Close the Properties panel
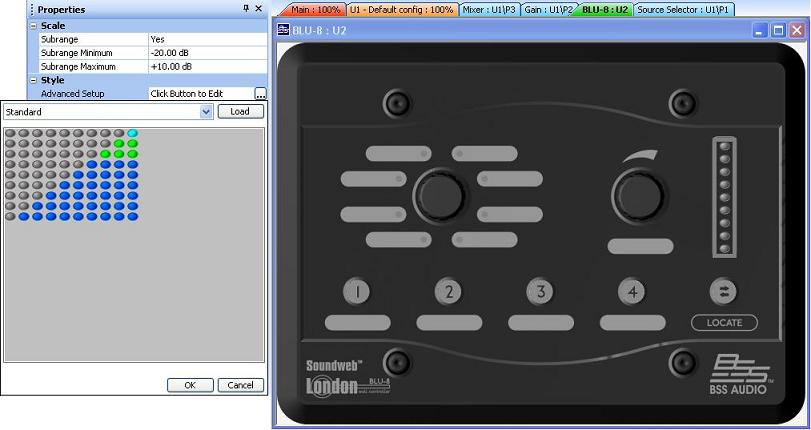The height and width of the screenshot is (430, 811). tap(259, 9)
